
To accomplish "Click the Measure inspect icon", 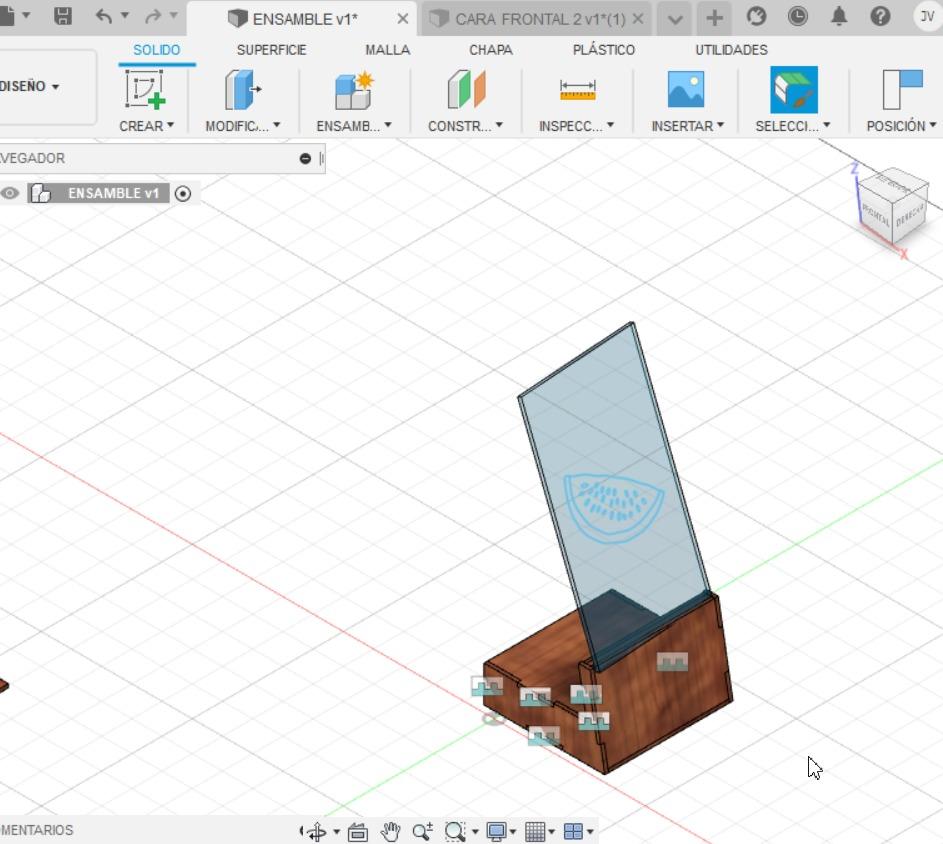I will pos(577,90).
